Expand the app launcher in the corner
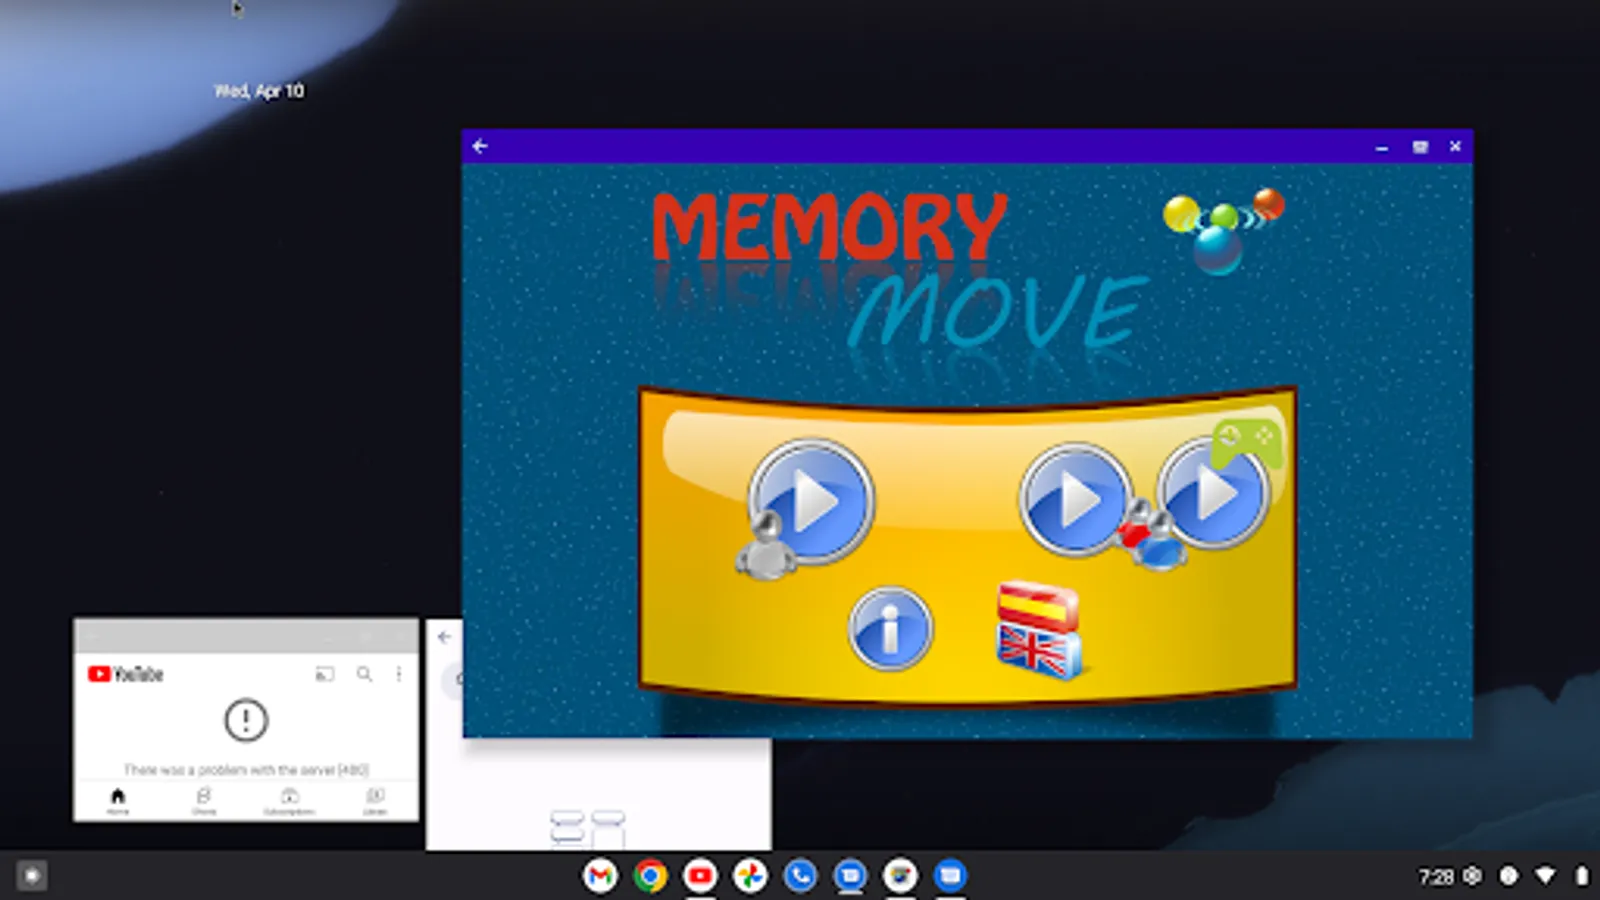The width and height of the screenshot is (1600, 900). [30, 877]
